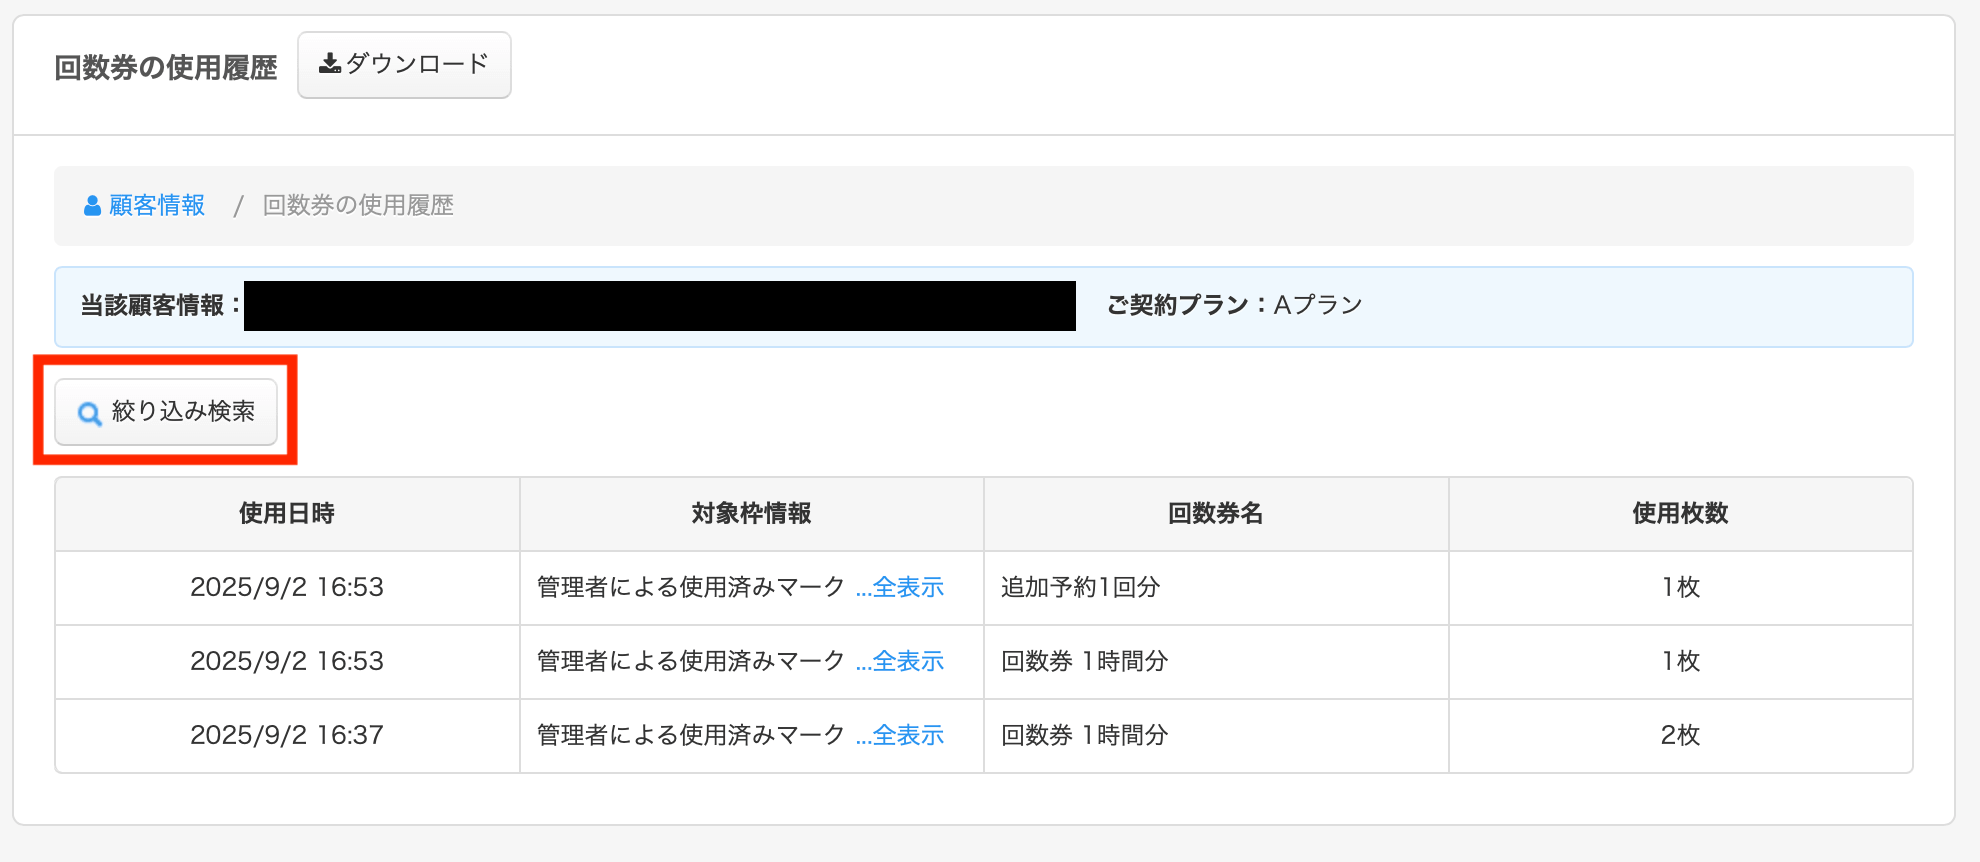Click the 2025/9/2 16:37 date cell
The image size is (1980, 862).
(287, 736)
